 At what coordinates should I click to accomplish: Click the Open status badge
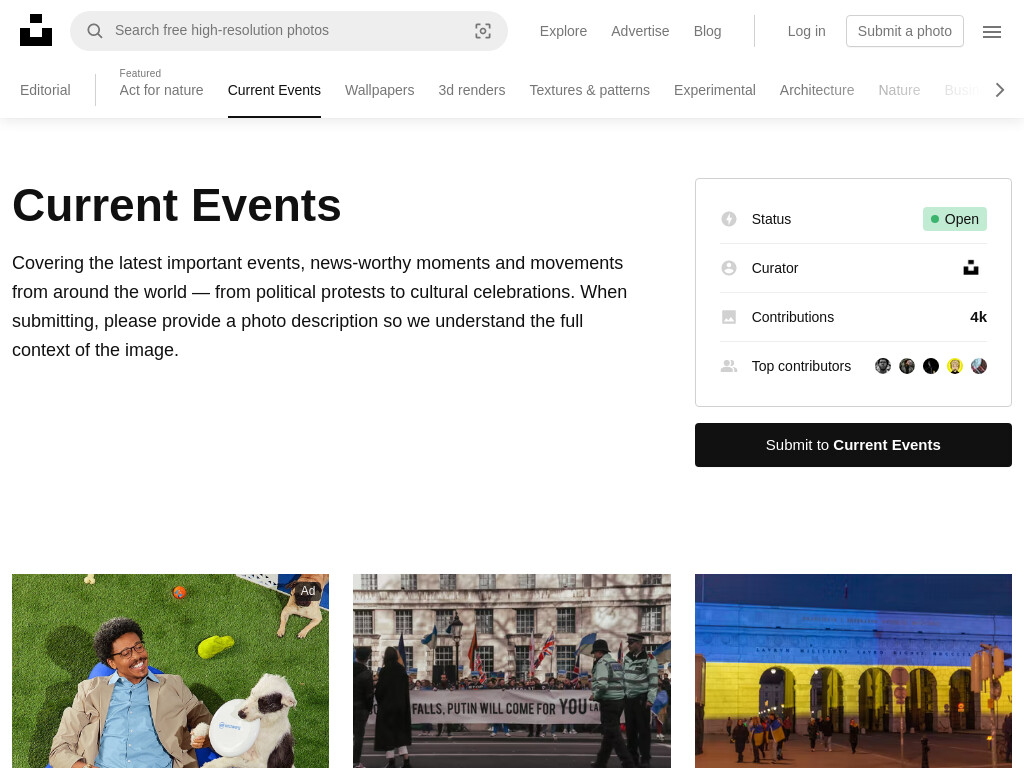[954, 219]
